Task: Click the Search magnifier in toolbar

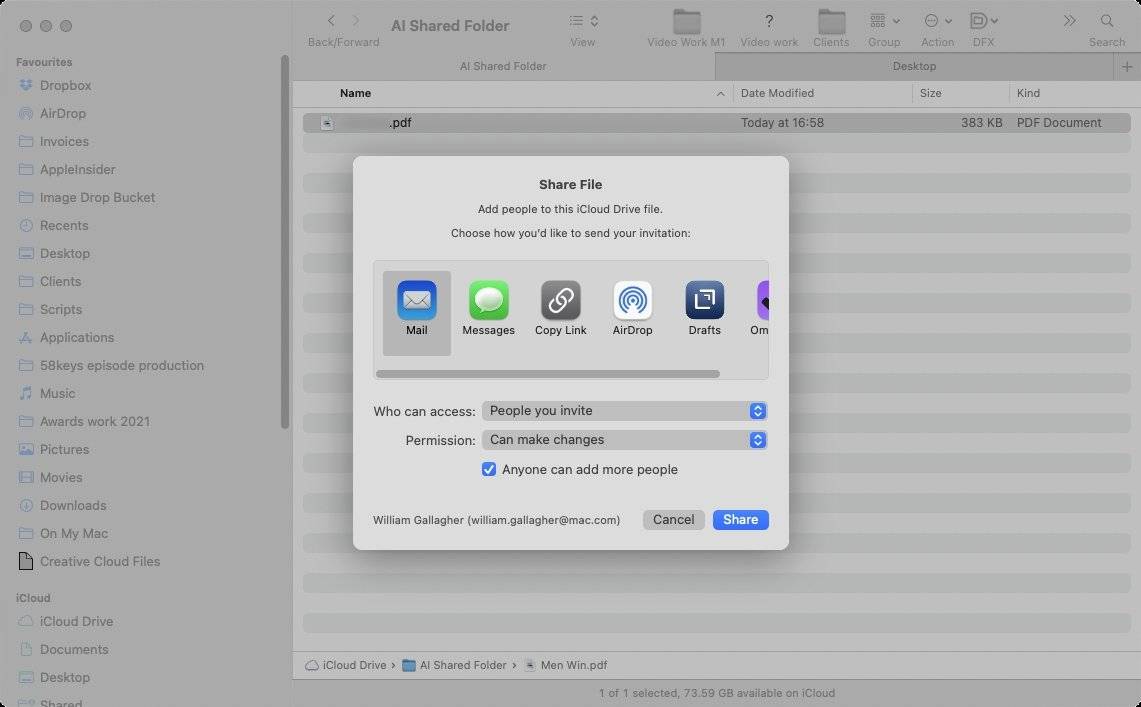Action: (1106, 21)
